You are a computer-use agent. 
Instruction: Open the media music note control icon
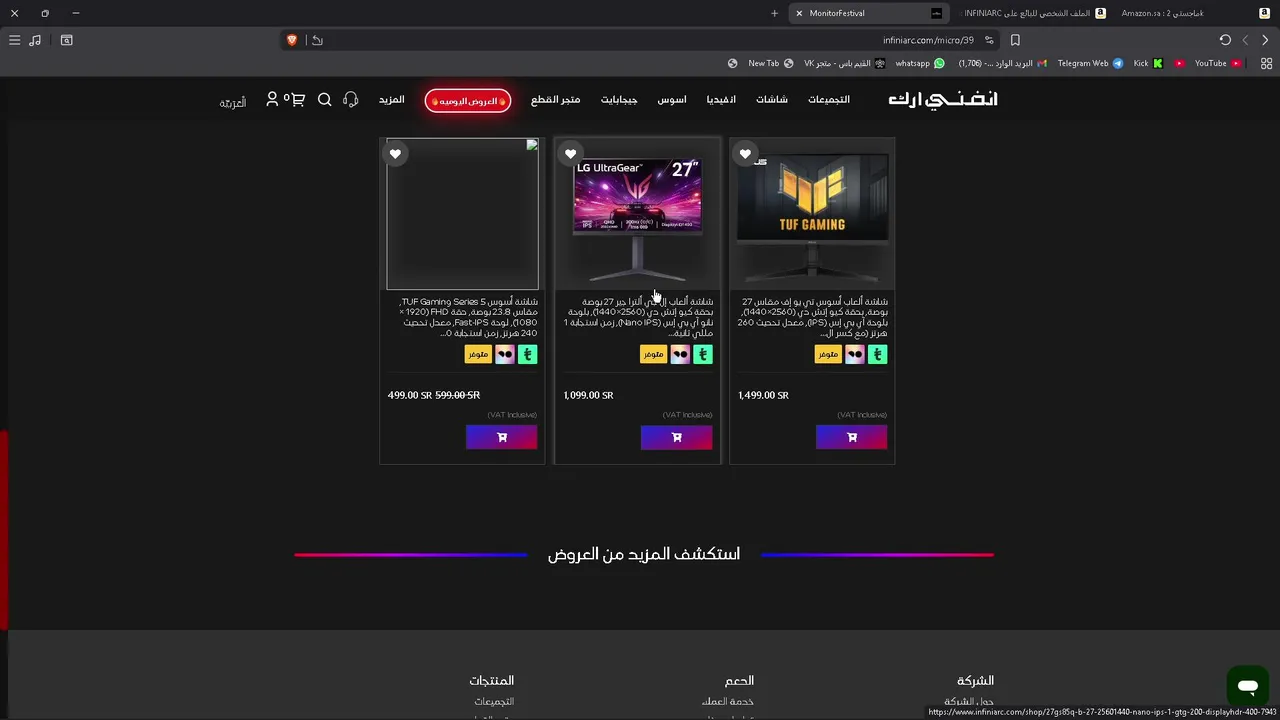[x=35, y=40]
